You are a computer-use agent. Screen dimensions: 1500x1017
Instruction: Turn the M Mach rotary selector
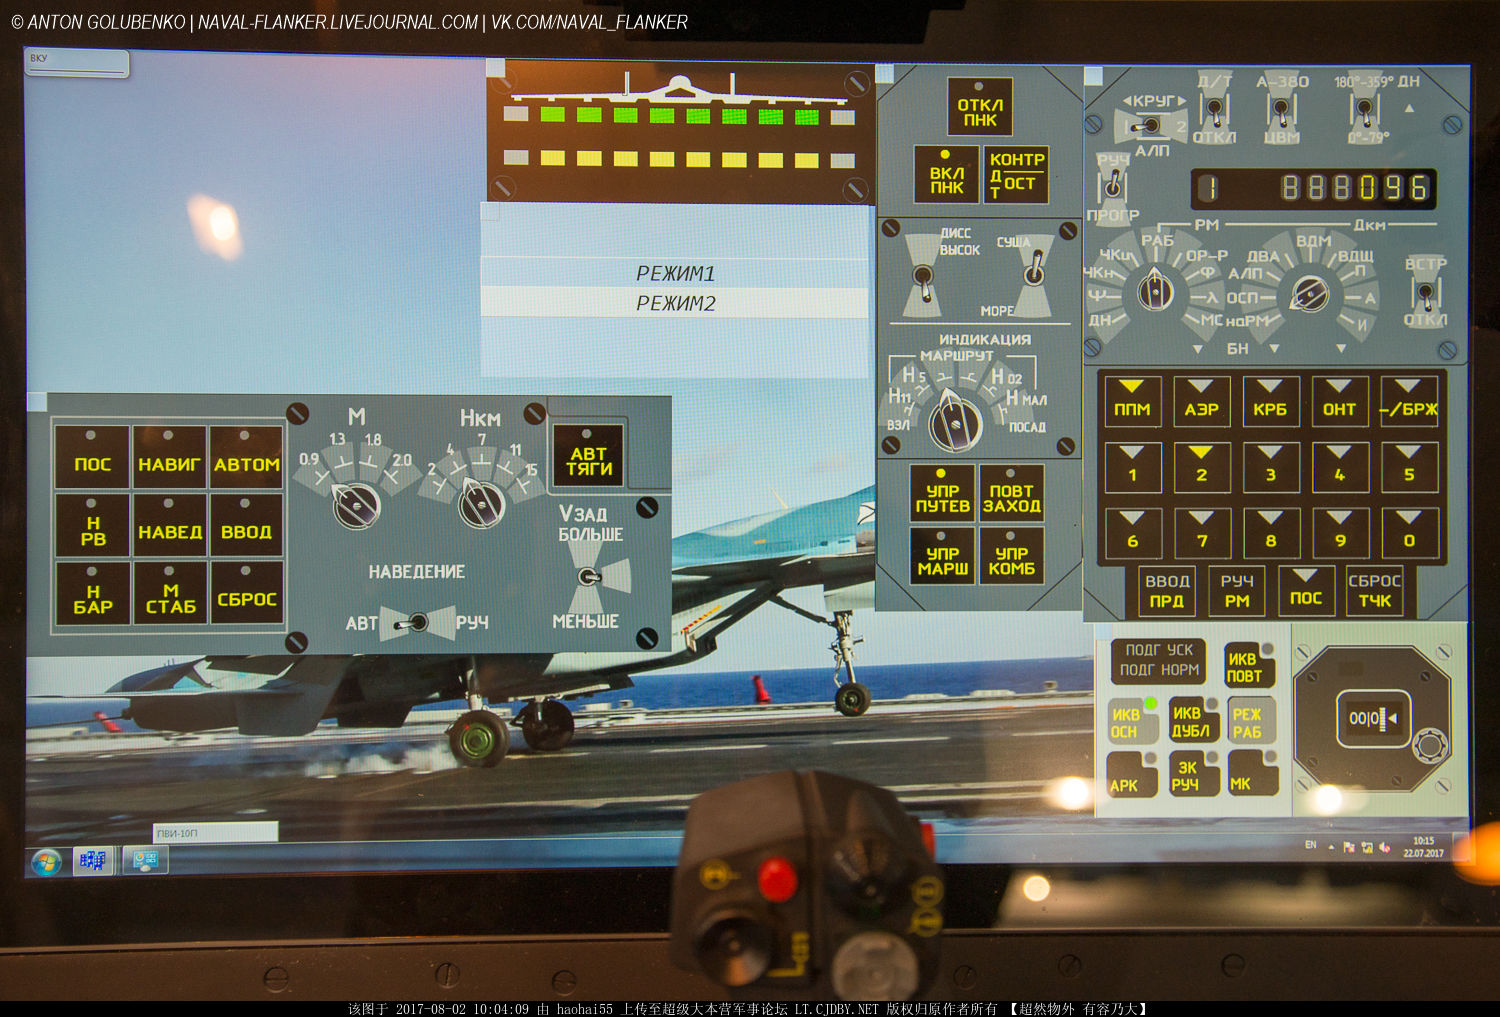click(355, 503)
